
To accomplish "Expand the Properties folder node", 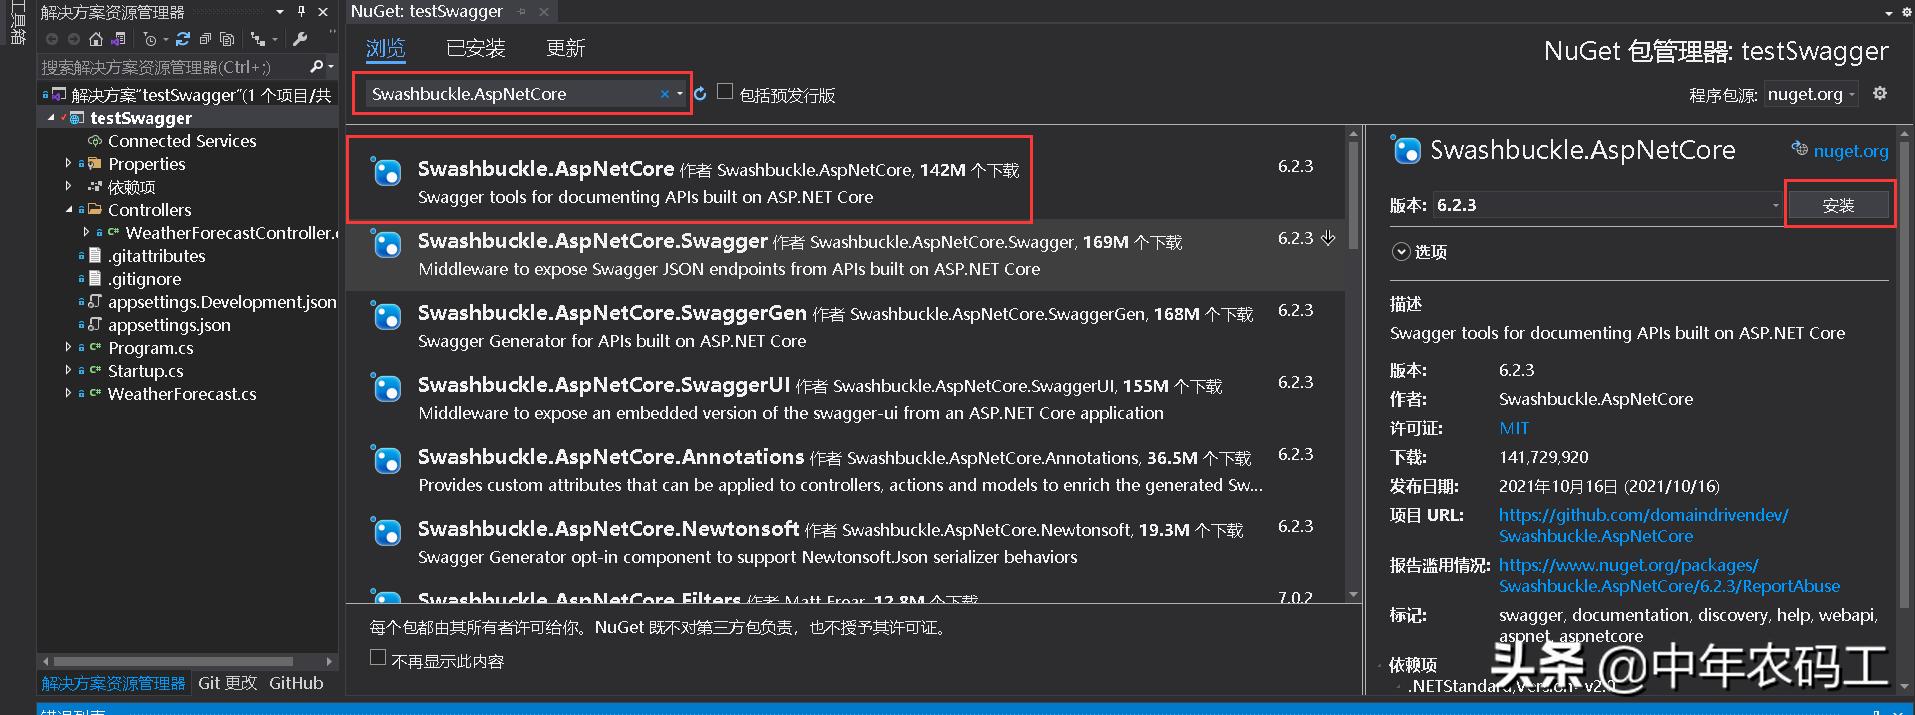I will (68, 163).
